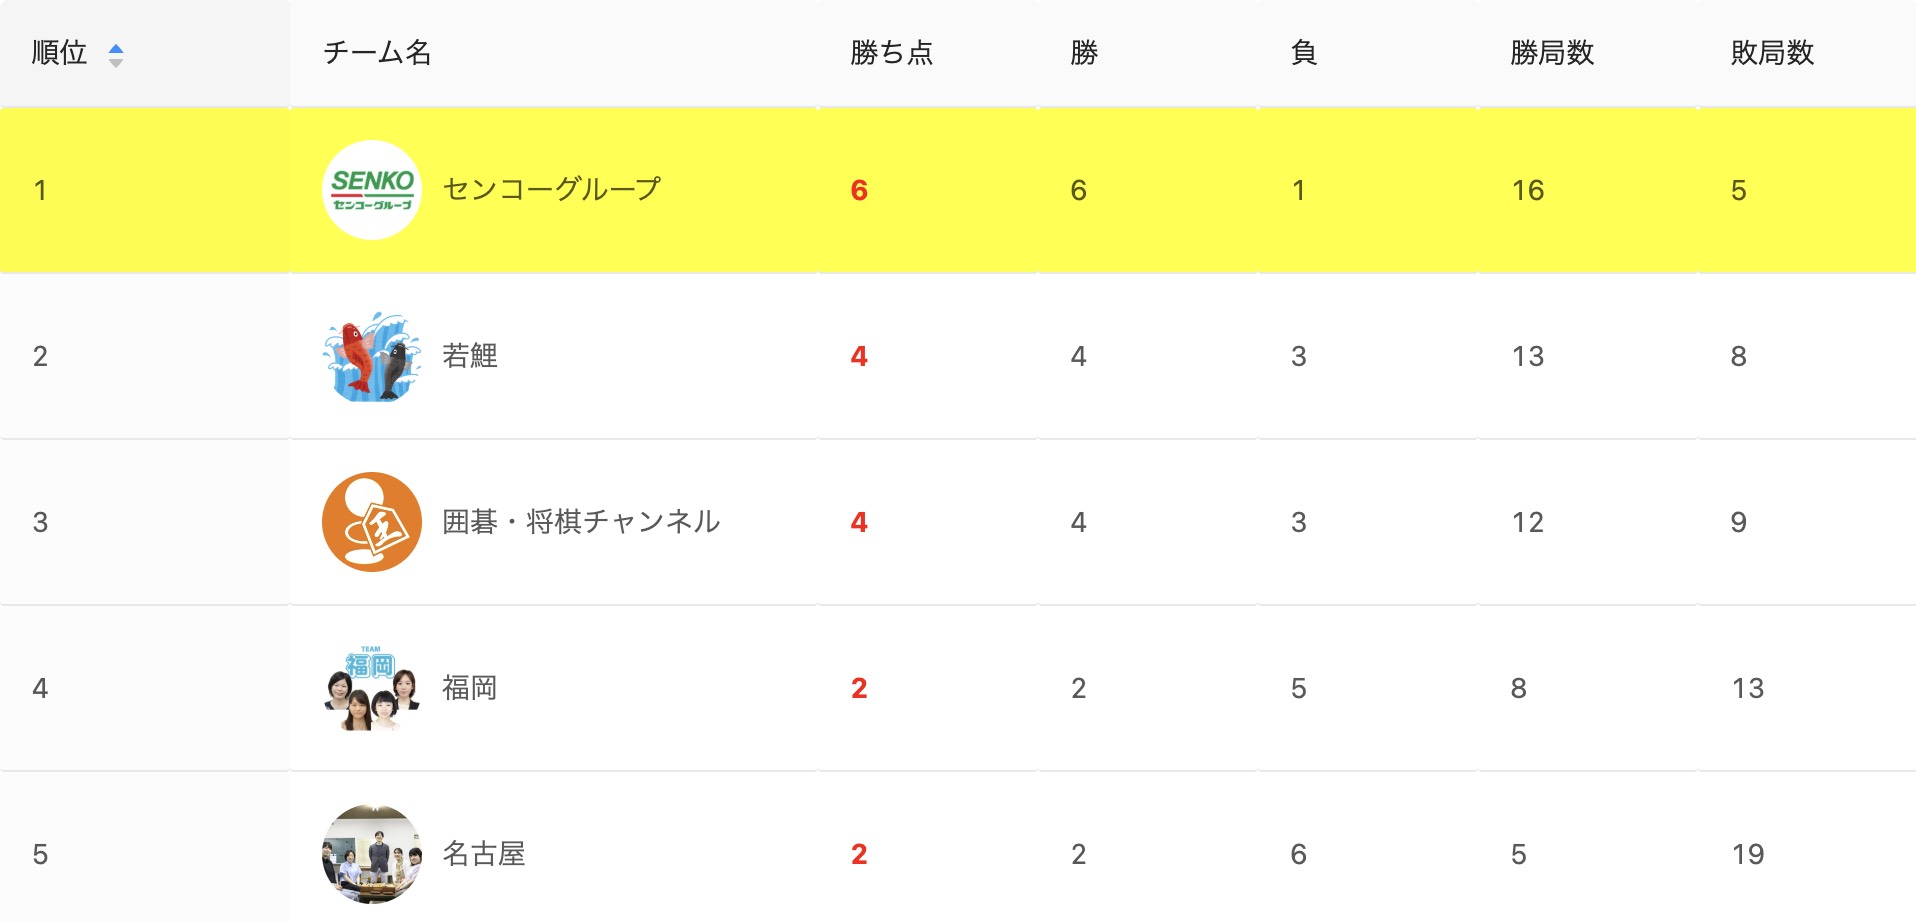1916x922 pixels.
Task: Click the 負 column header
Action: point(1303,52)
